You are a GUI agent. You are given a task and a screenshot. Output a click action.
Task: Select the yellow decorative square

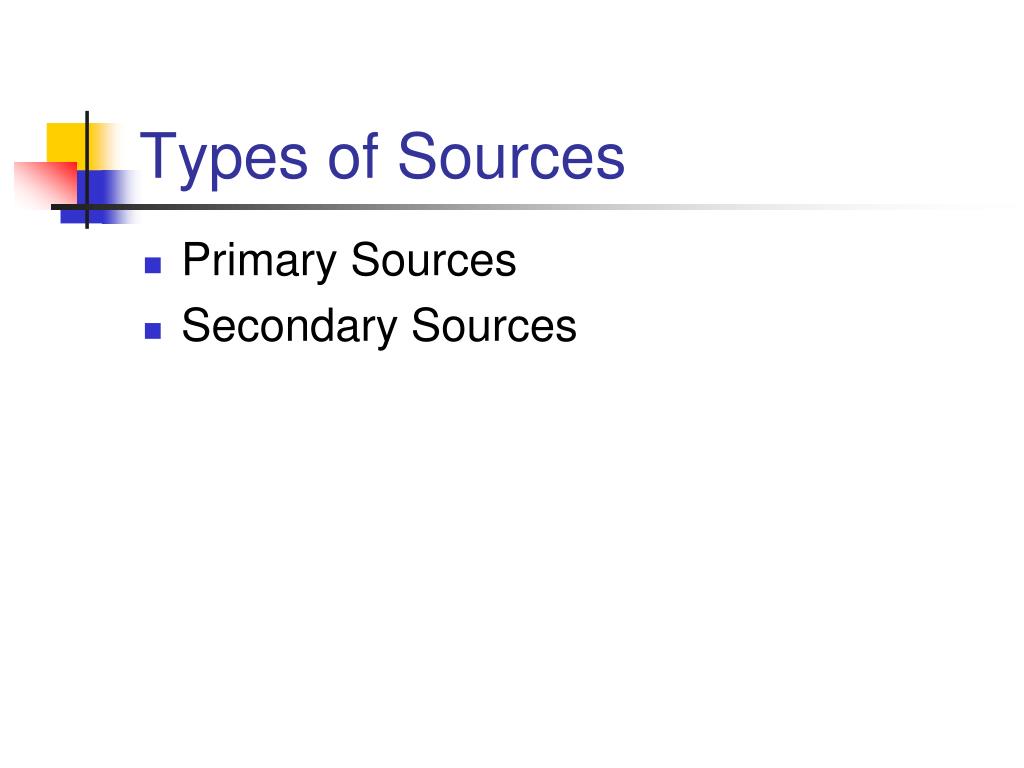pos(67,144)
